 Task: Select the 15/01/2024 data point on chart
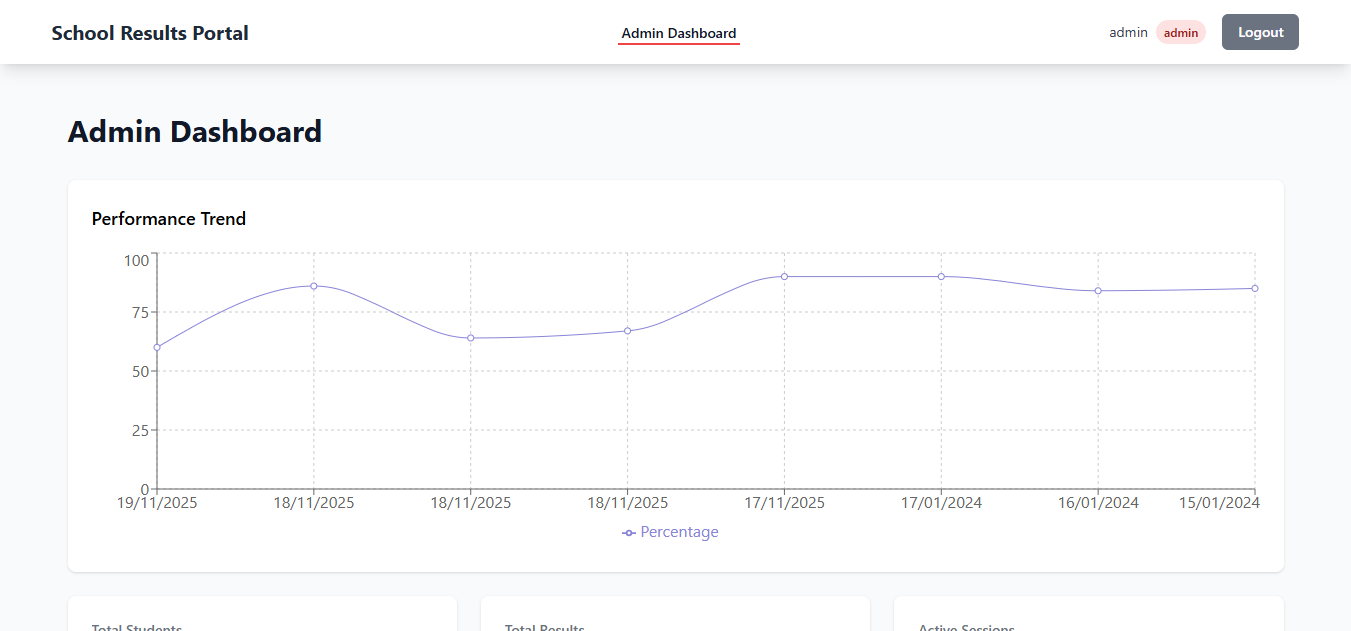[x=1255, y=288]
